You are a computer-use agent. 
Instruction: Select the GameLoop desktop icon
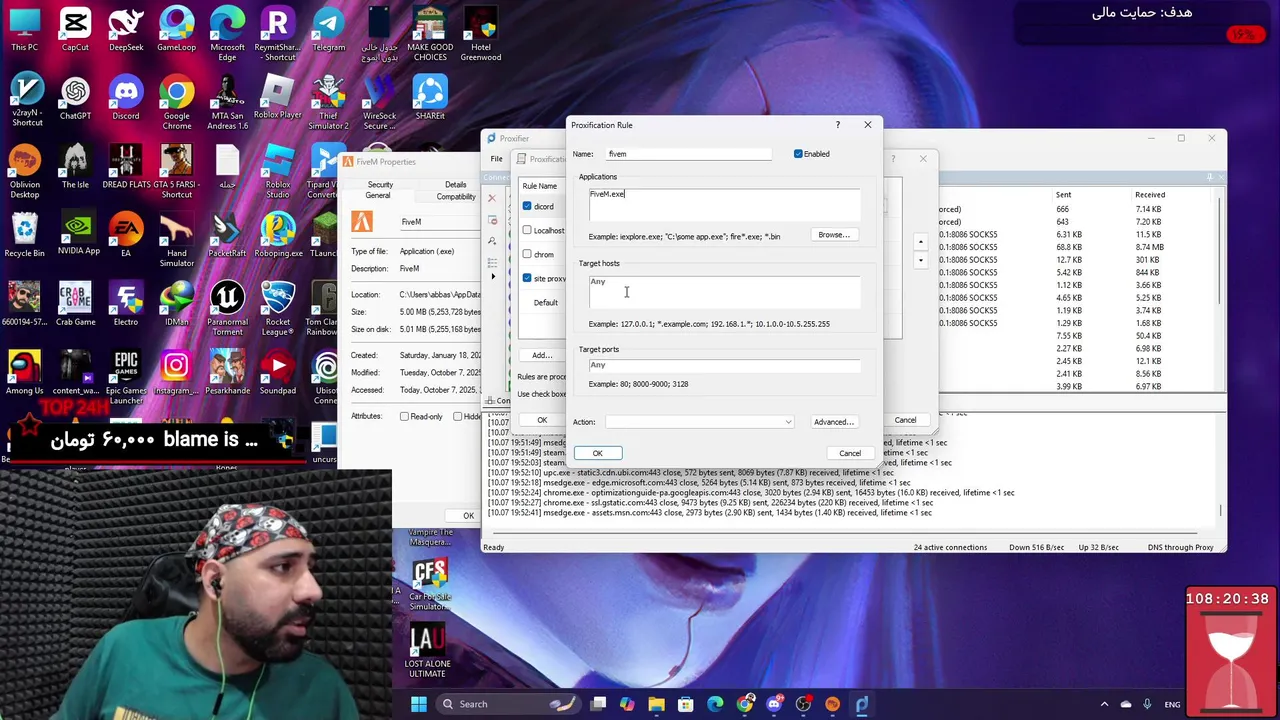click(x=177, y=30)
